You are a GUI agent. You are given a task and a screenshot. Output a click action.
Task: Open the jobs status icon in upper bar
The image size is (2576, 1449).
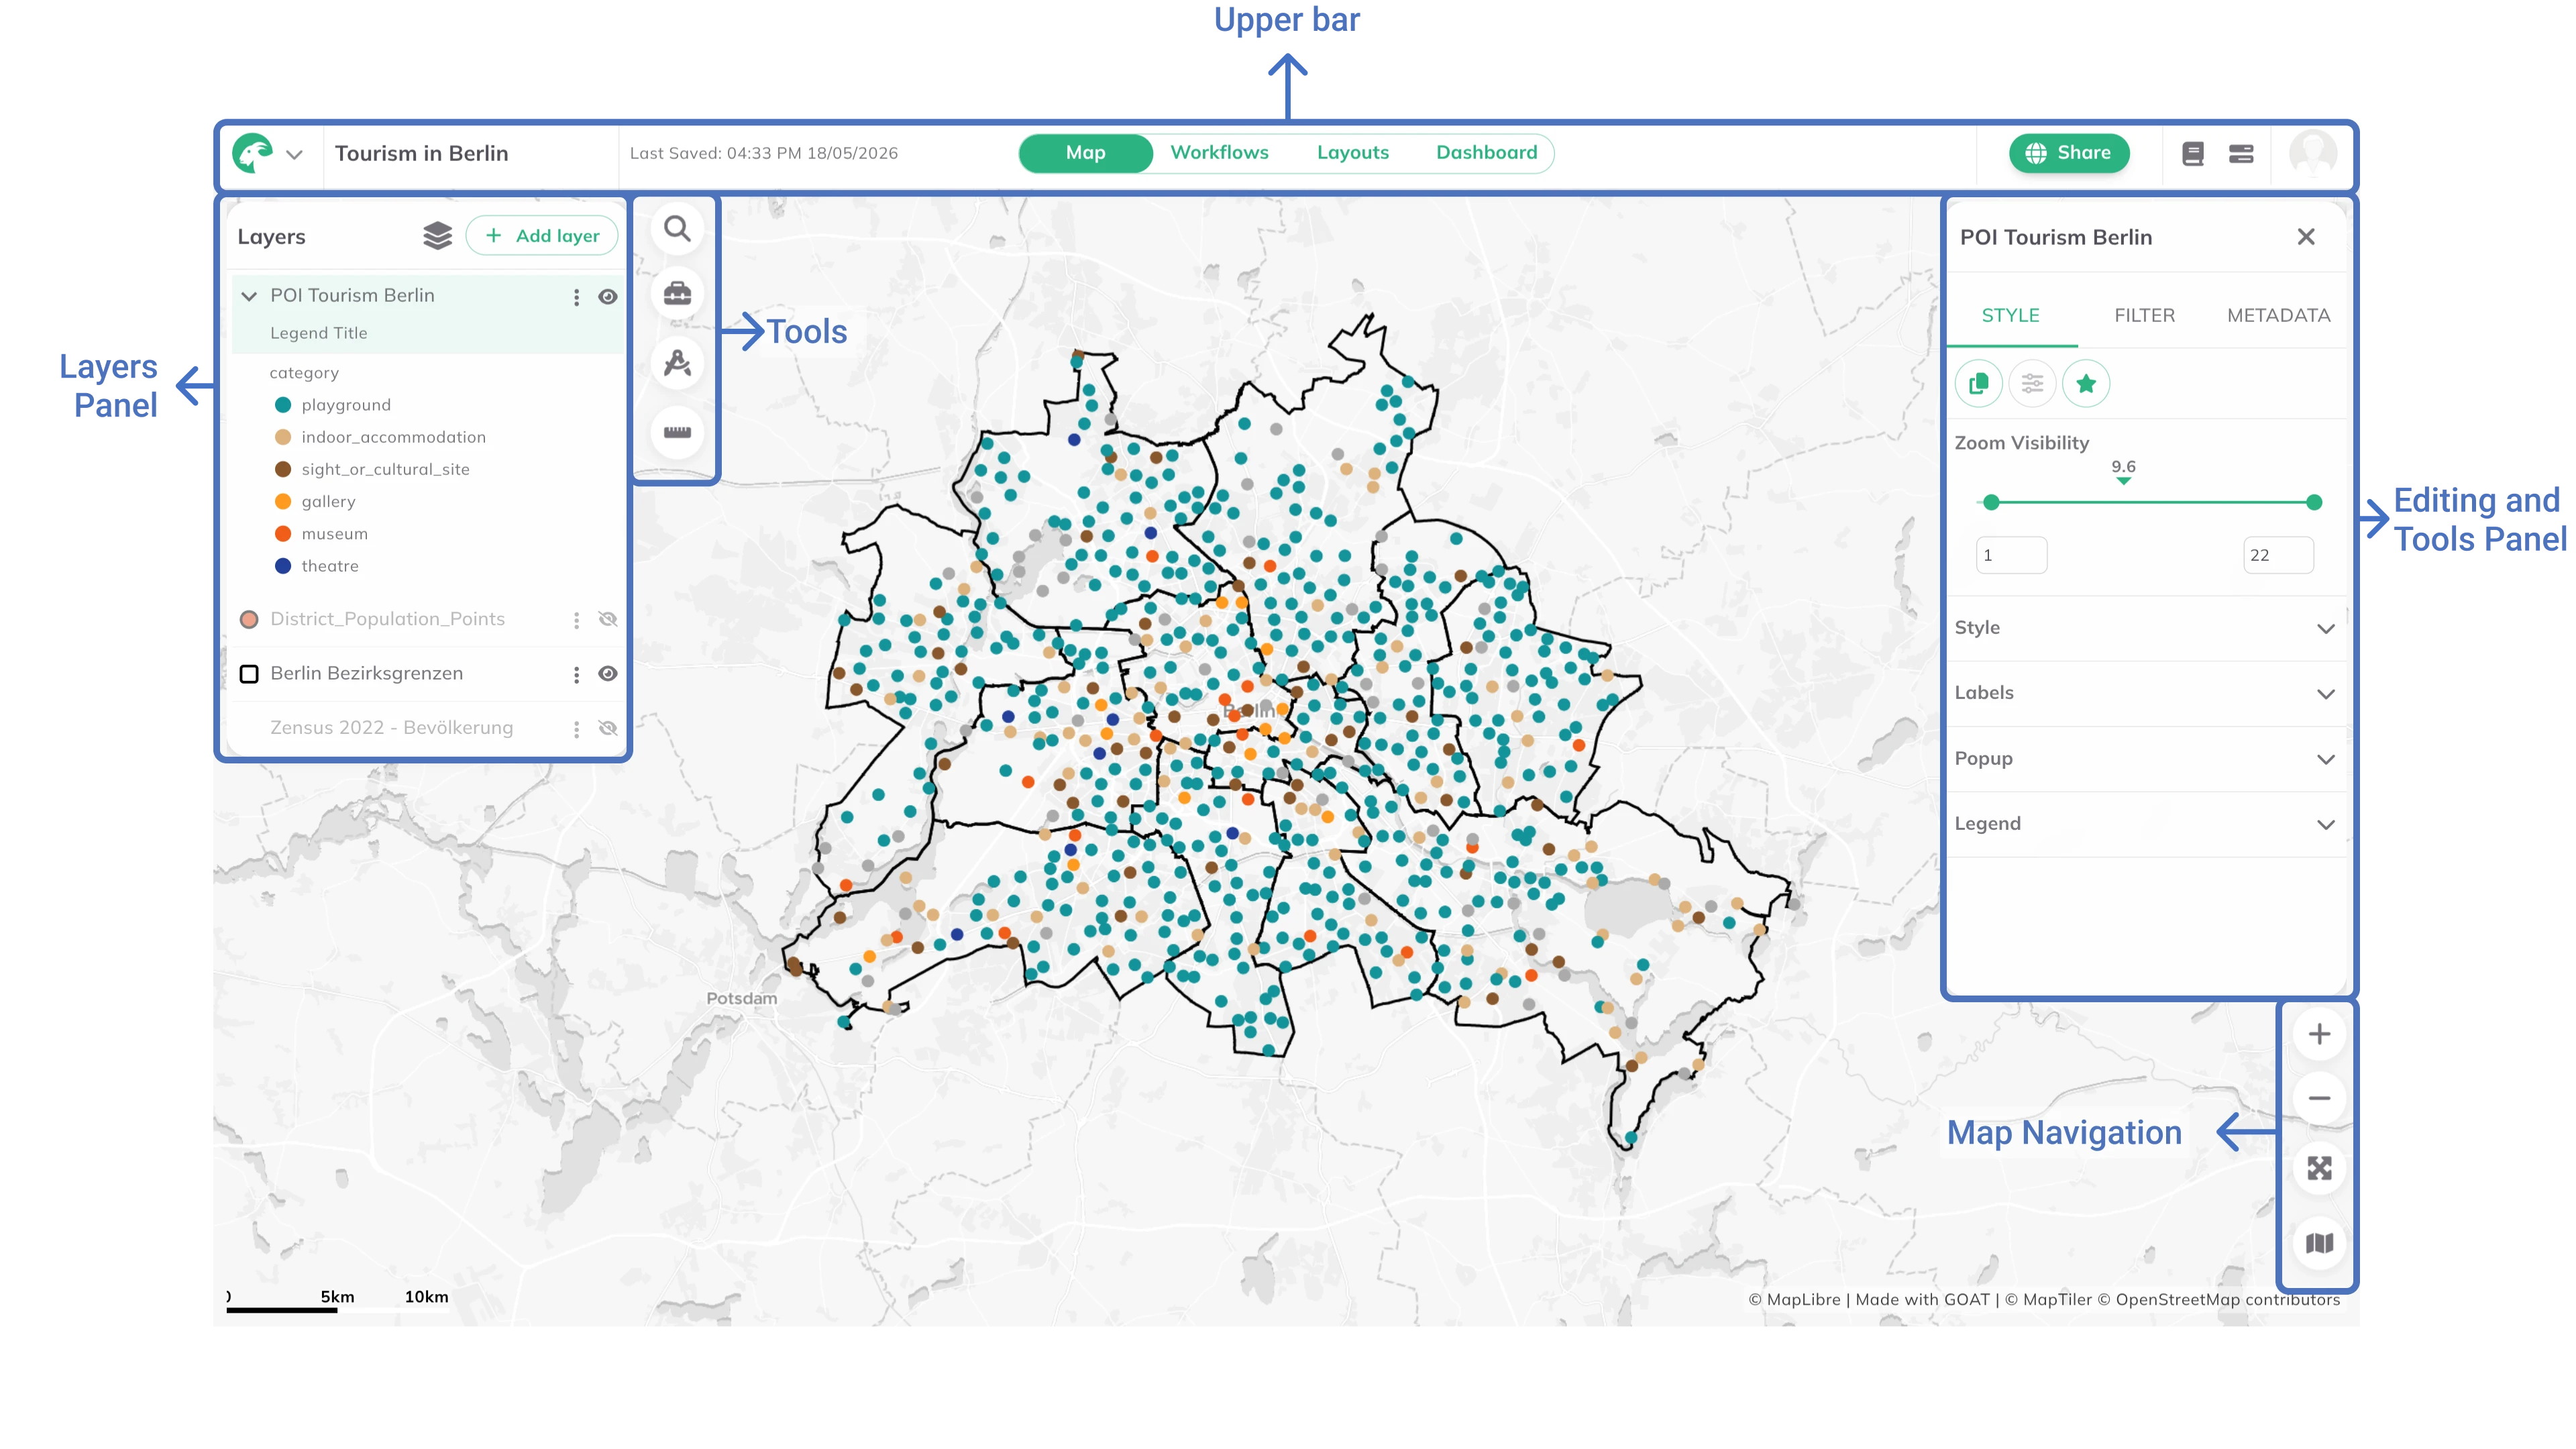coord(2241,154)
